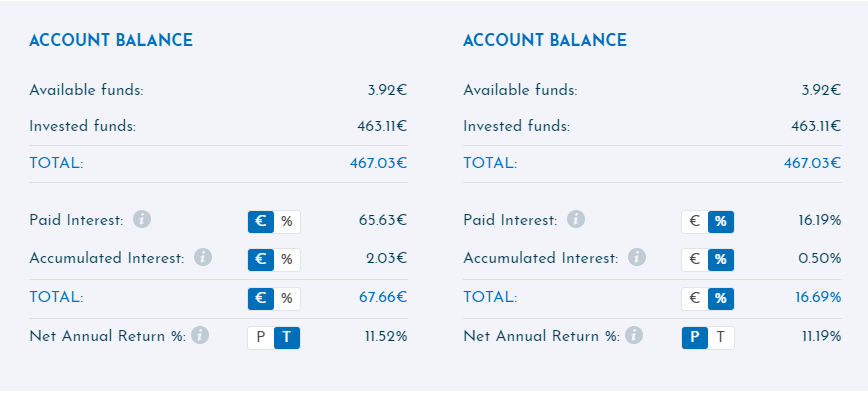Select € for Paid Interest in left panel
This screenshot has height=394, width=868.
coord(261,222)
